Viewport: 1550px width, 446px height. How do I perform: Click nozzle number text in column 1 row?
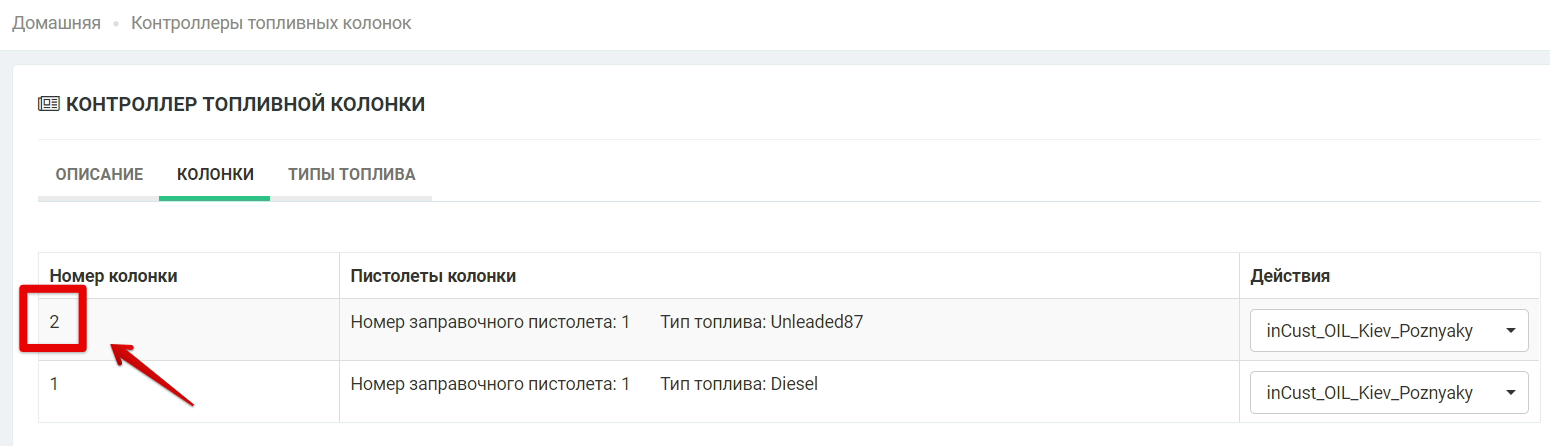point(489,383)
